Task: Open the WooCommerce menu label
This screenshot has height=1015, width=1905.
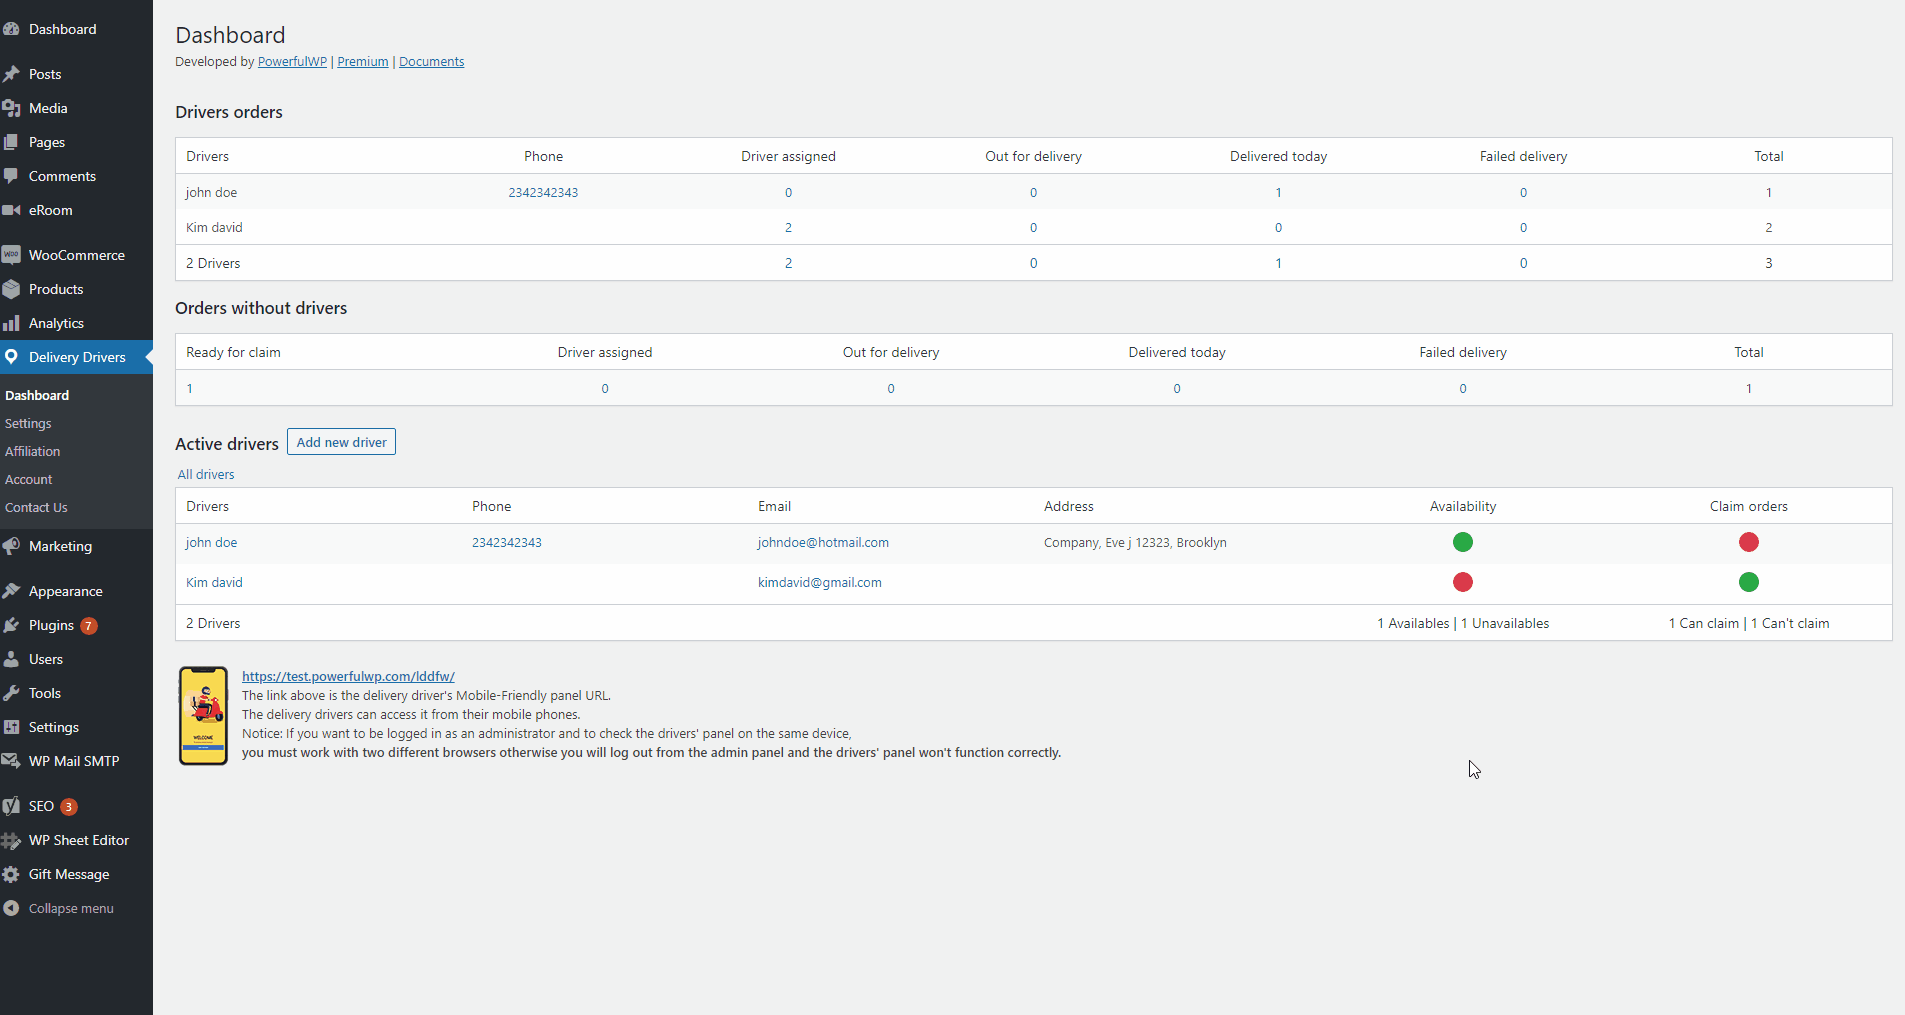Action: click(77, 255)
